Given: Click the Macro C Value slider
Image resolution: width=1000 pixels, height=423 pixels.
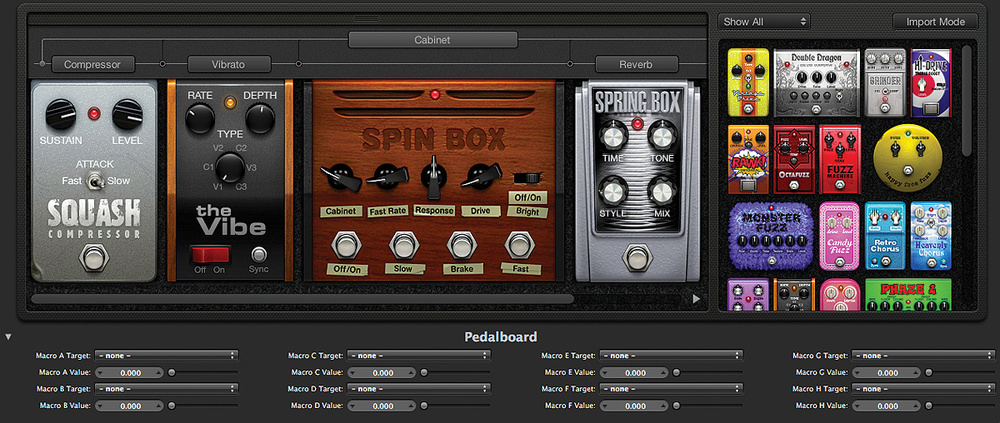Looking at the screenshot, I should (x=457, y=372).
